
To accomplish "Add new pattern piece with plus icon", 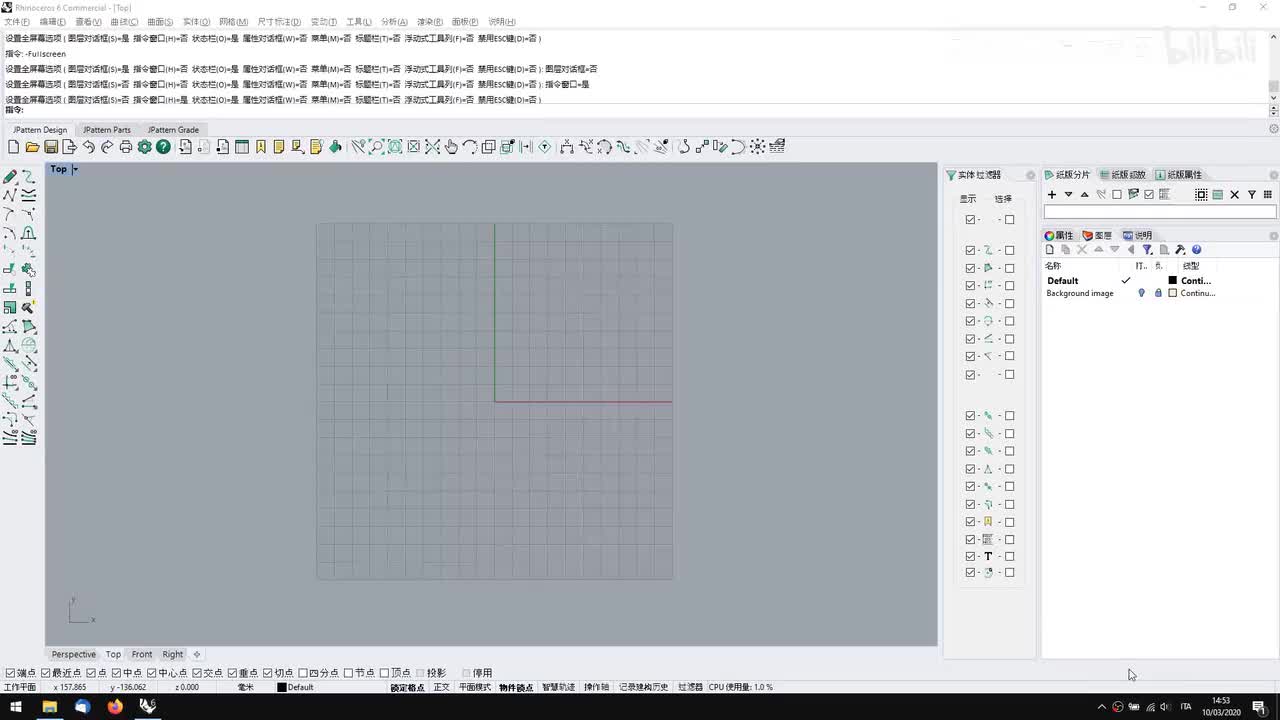I will [1052, 194].
